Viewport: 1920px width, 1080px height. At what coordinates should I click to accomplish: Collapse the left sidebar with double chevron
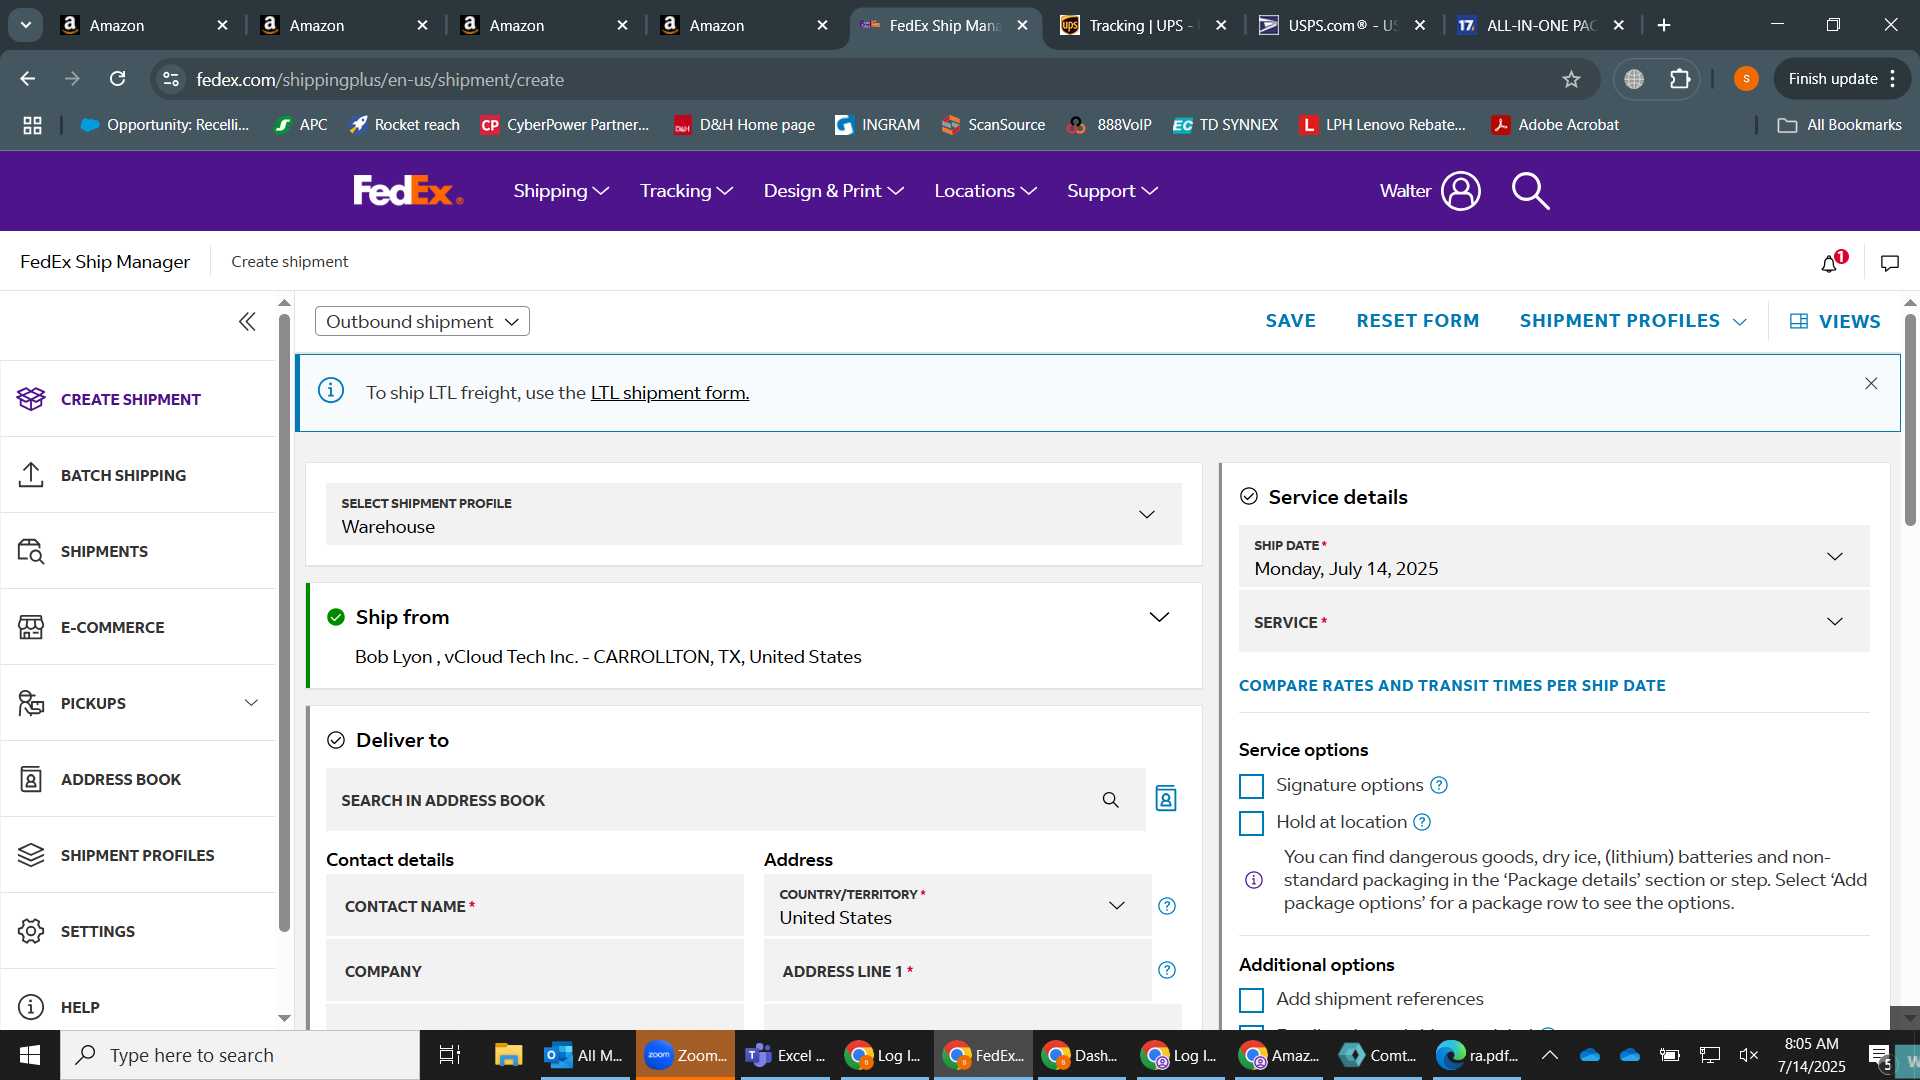(x=247, y=321)
